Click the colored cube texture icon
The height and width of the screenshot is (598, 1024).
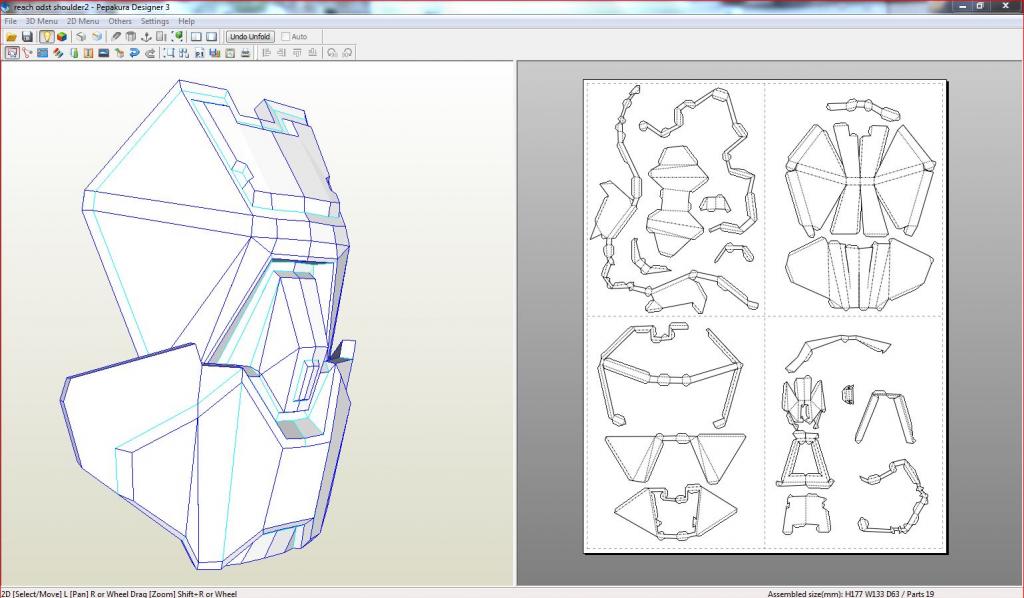(61, 37)
